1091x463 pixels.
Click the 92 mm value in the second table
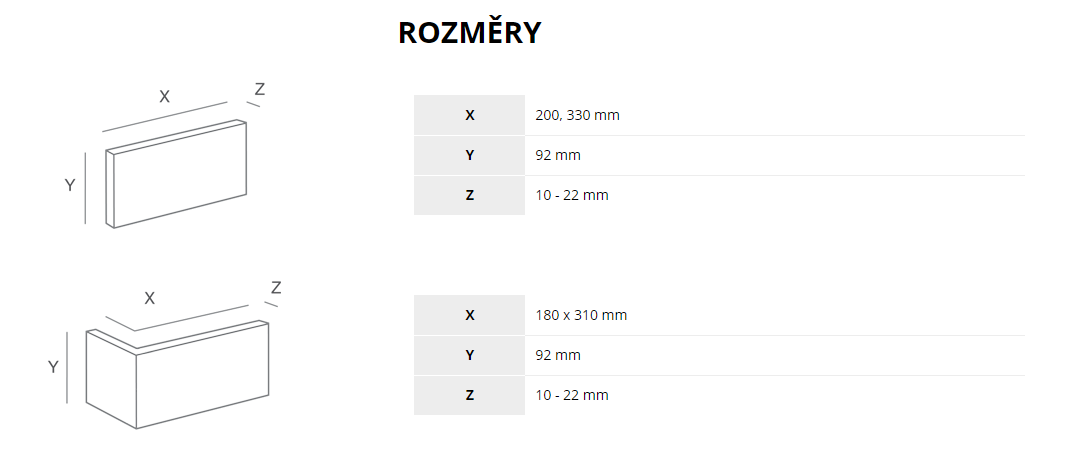(x=558, y=355)
